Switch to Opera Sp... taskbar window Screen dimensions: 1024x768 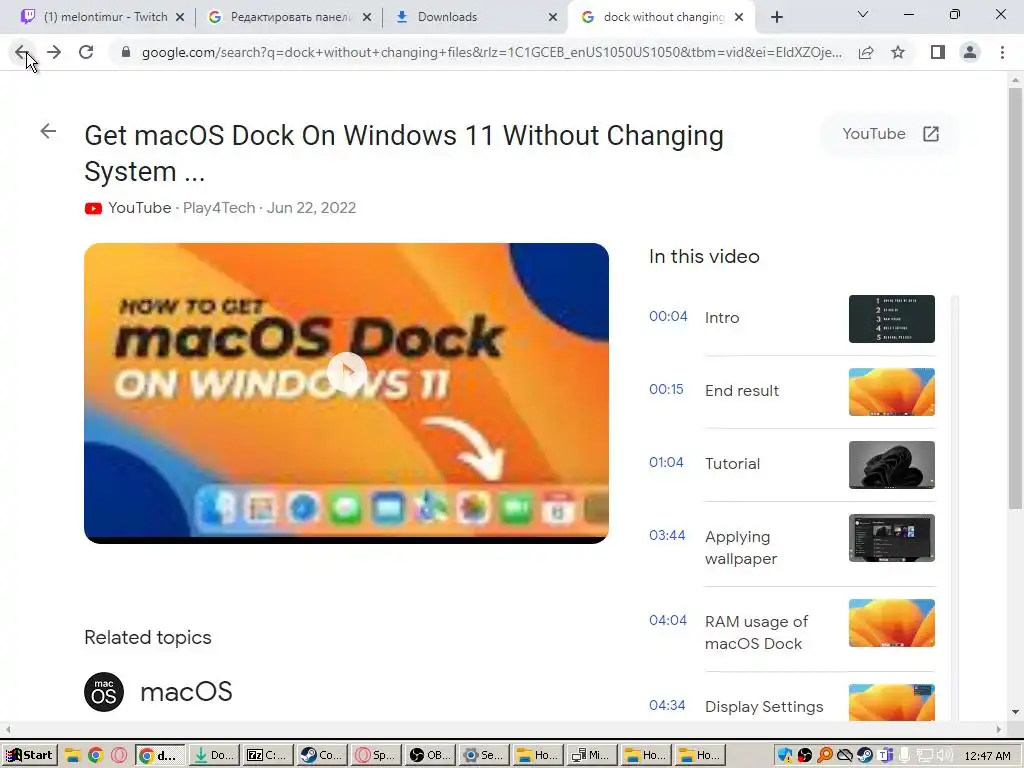click(x=376, y=756)
